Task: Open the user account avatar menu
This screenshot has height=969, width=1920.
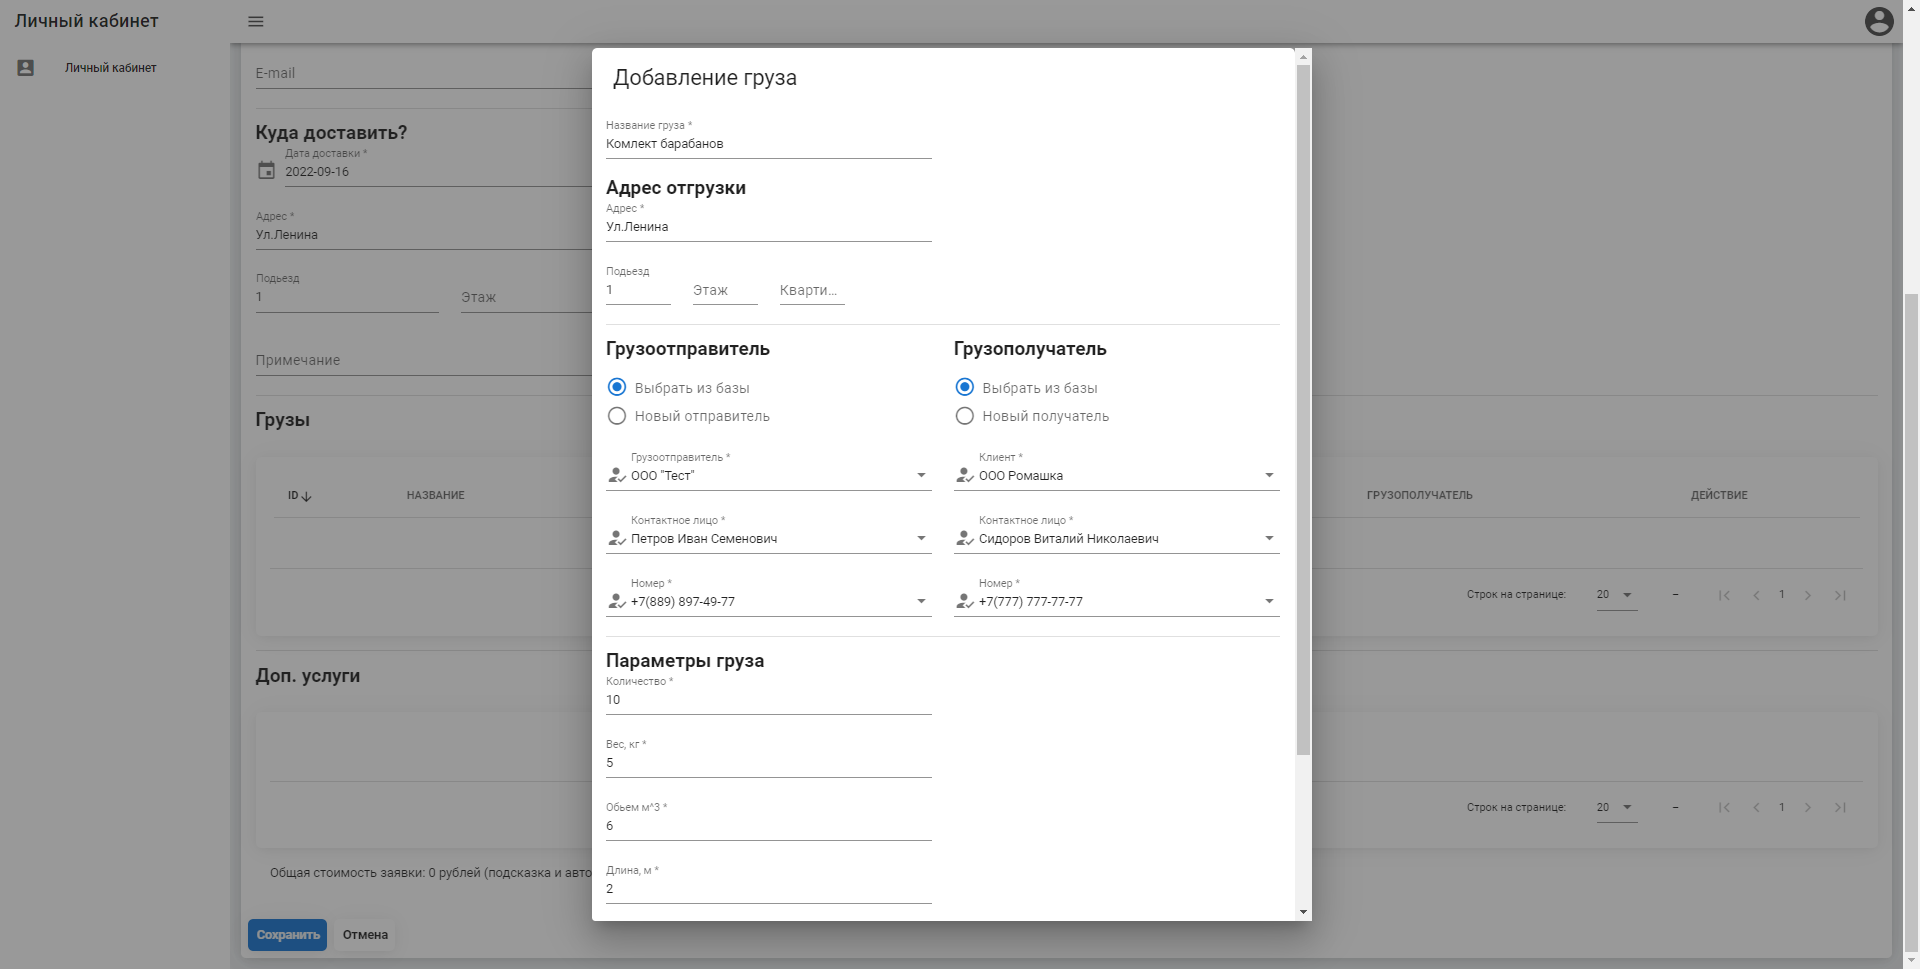Action: click(x=1879, y=21)
